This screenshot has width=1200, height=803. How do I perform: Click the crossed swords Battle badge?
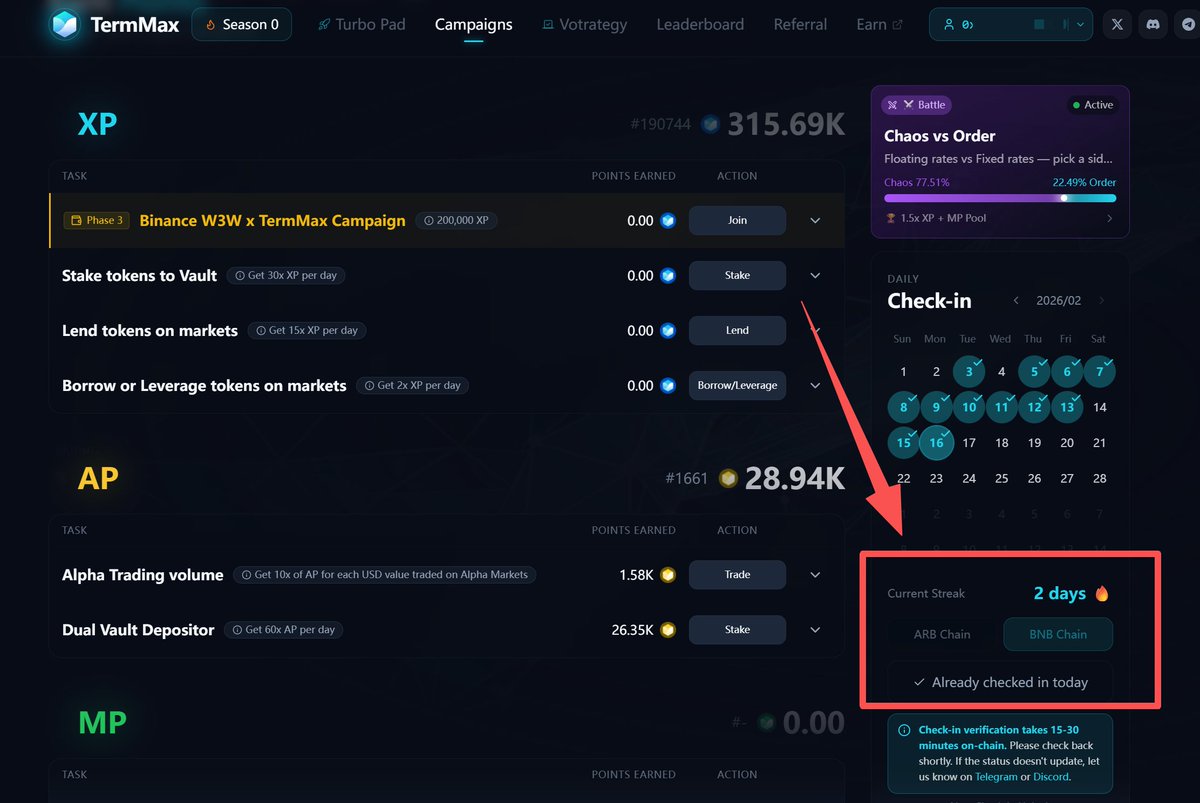915,105
